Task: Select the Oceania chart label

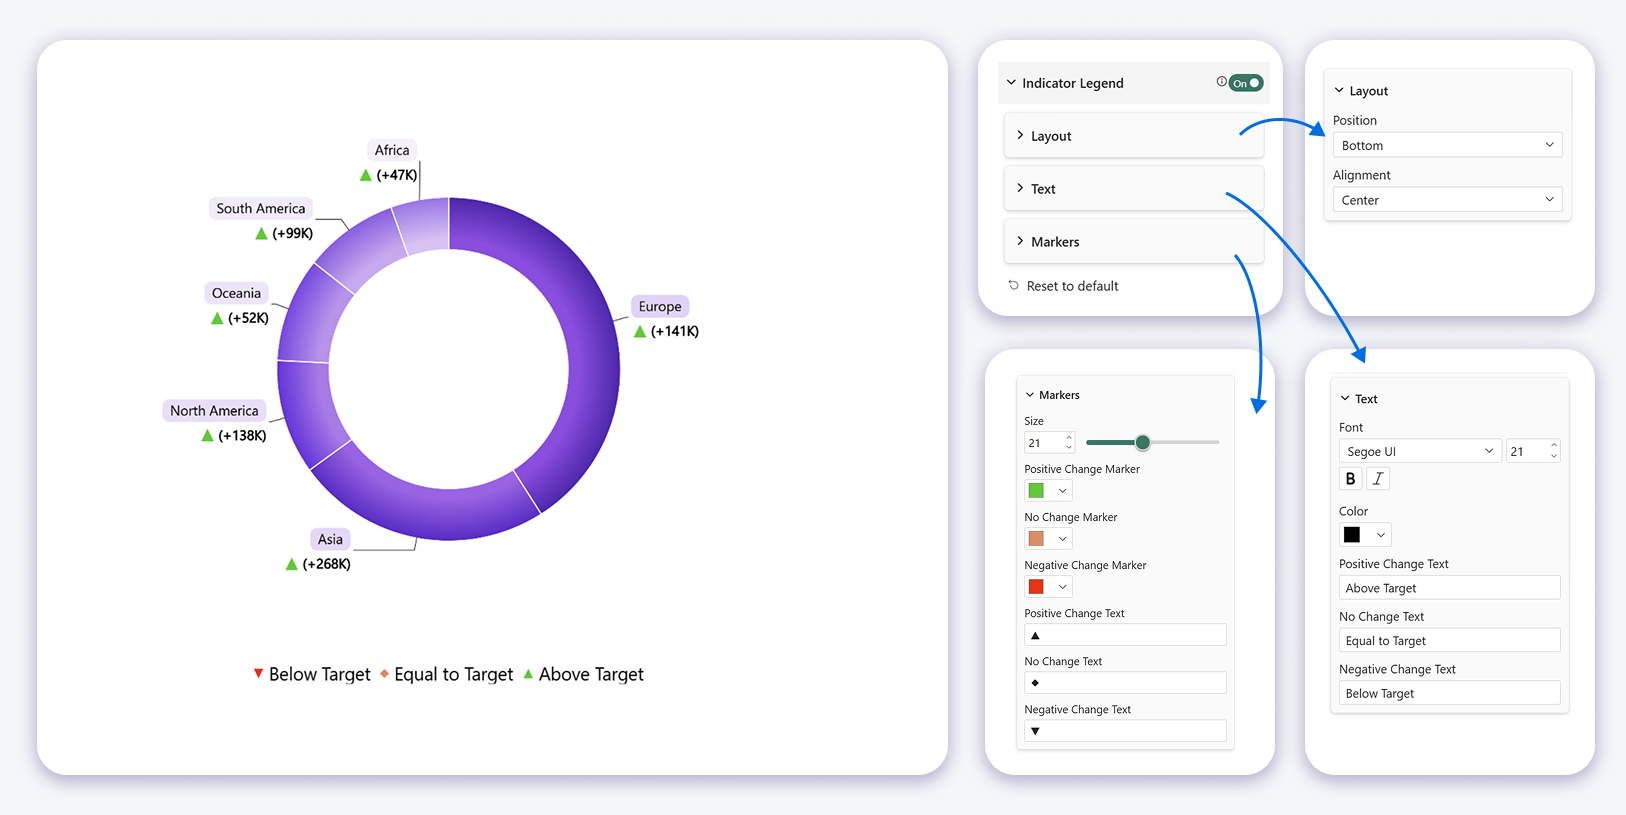Action: [236, 293]
